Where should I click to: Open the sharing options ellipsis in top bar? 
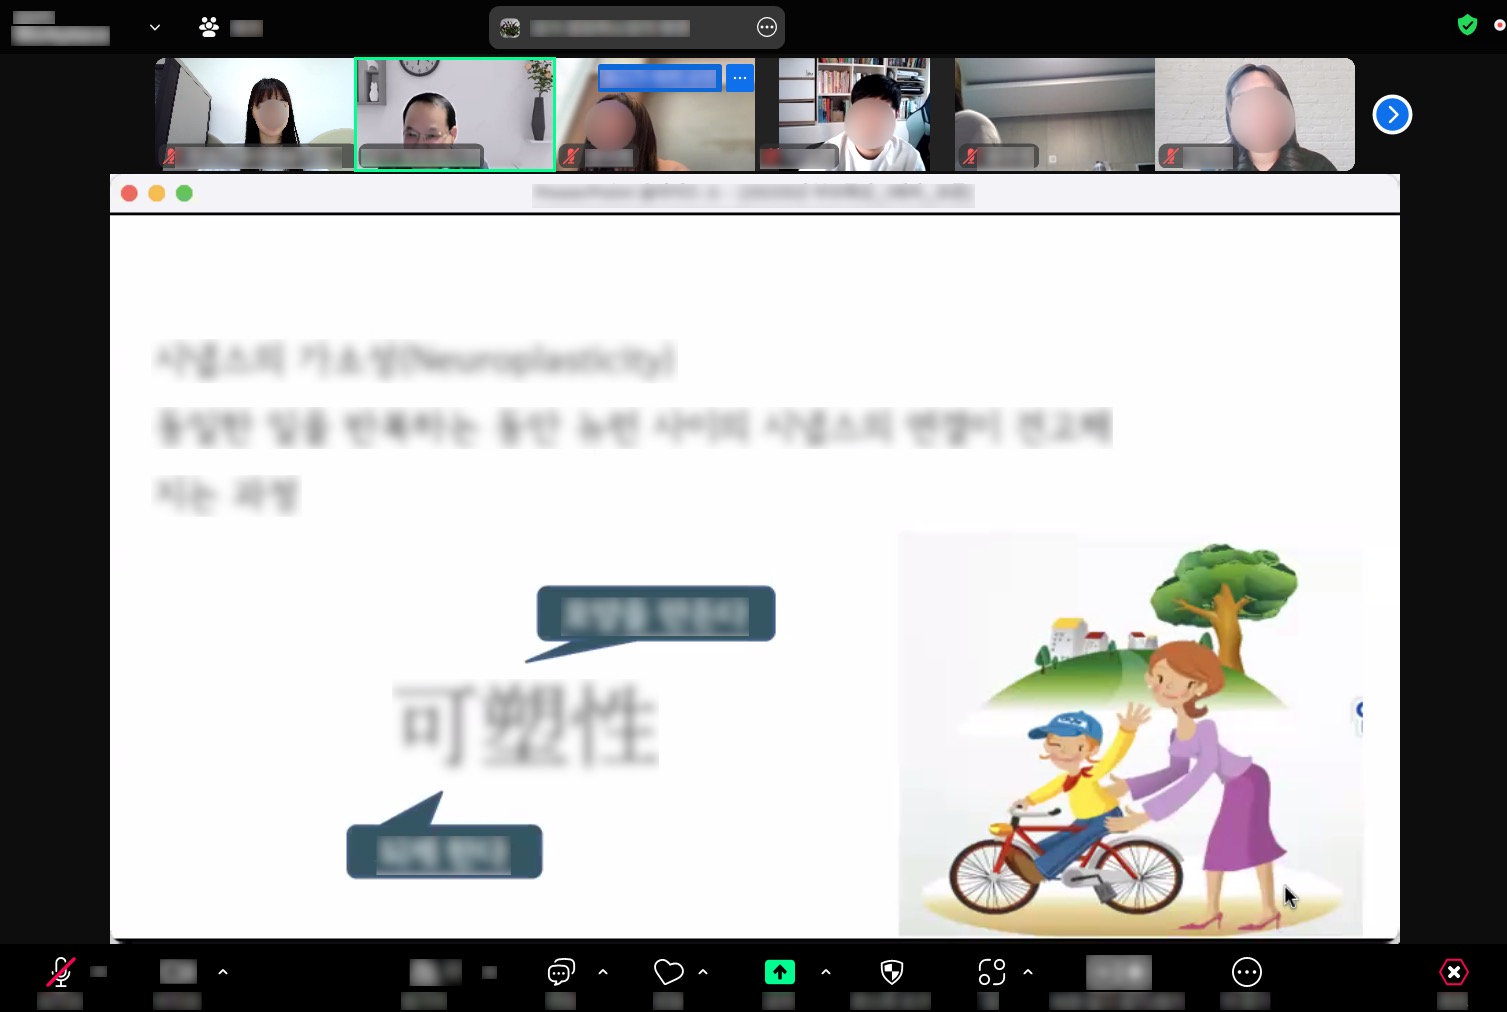[767, 28]
